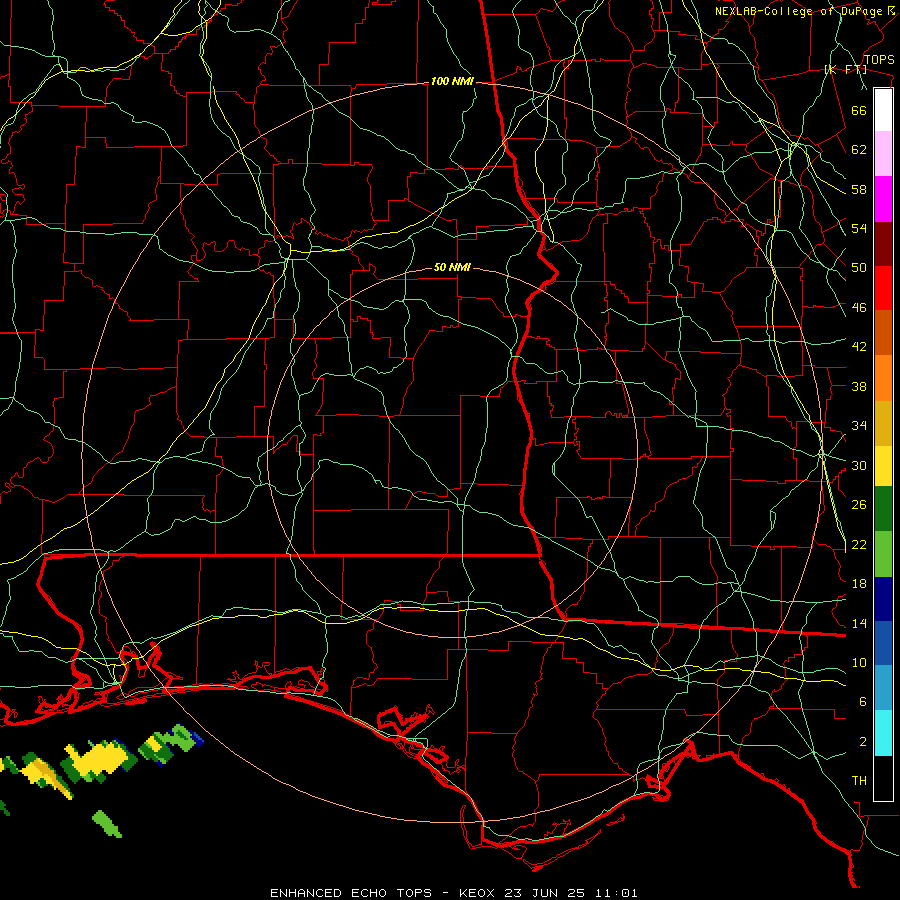Click the '22' scale value
This screenshot has width=900, height=900.
coord(859,544)
